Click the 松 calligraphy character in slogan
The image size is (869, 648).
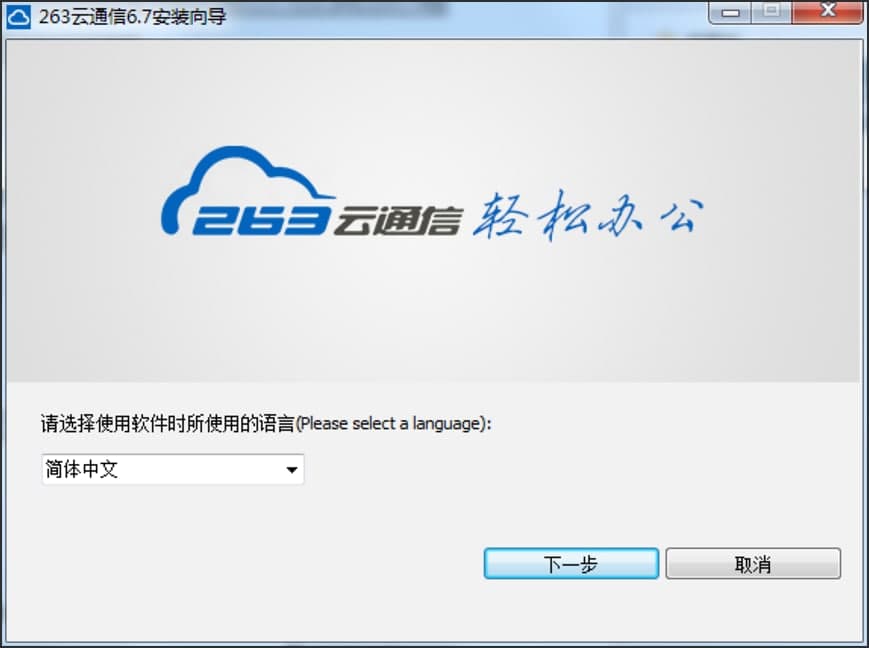pos(564,215)
